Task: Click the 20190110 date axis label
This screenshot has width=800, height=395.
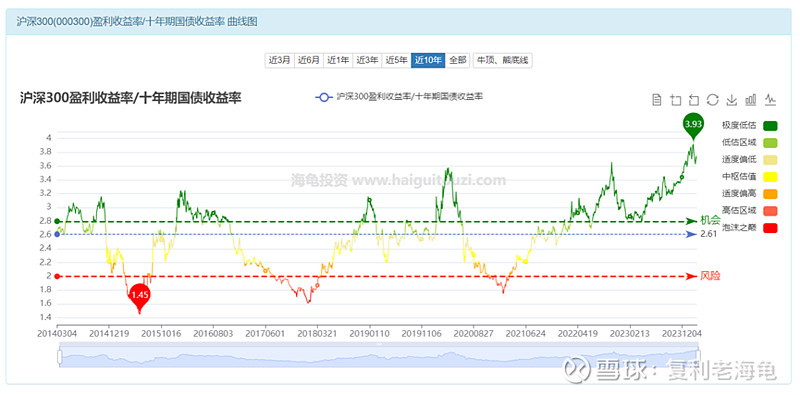Action: click(x=370, y=333)
